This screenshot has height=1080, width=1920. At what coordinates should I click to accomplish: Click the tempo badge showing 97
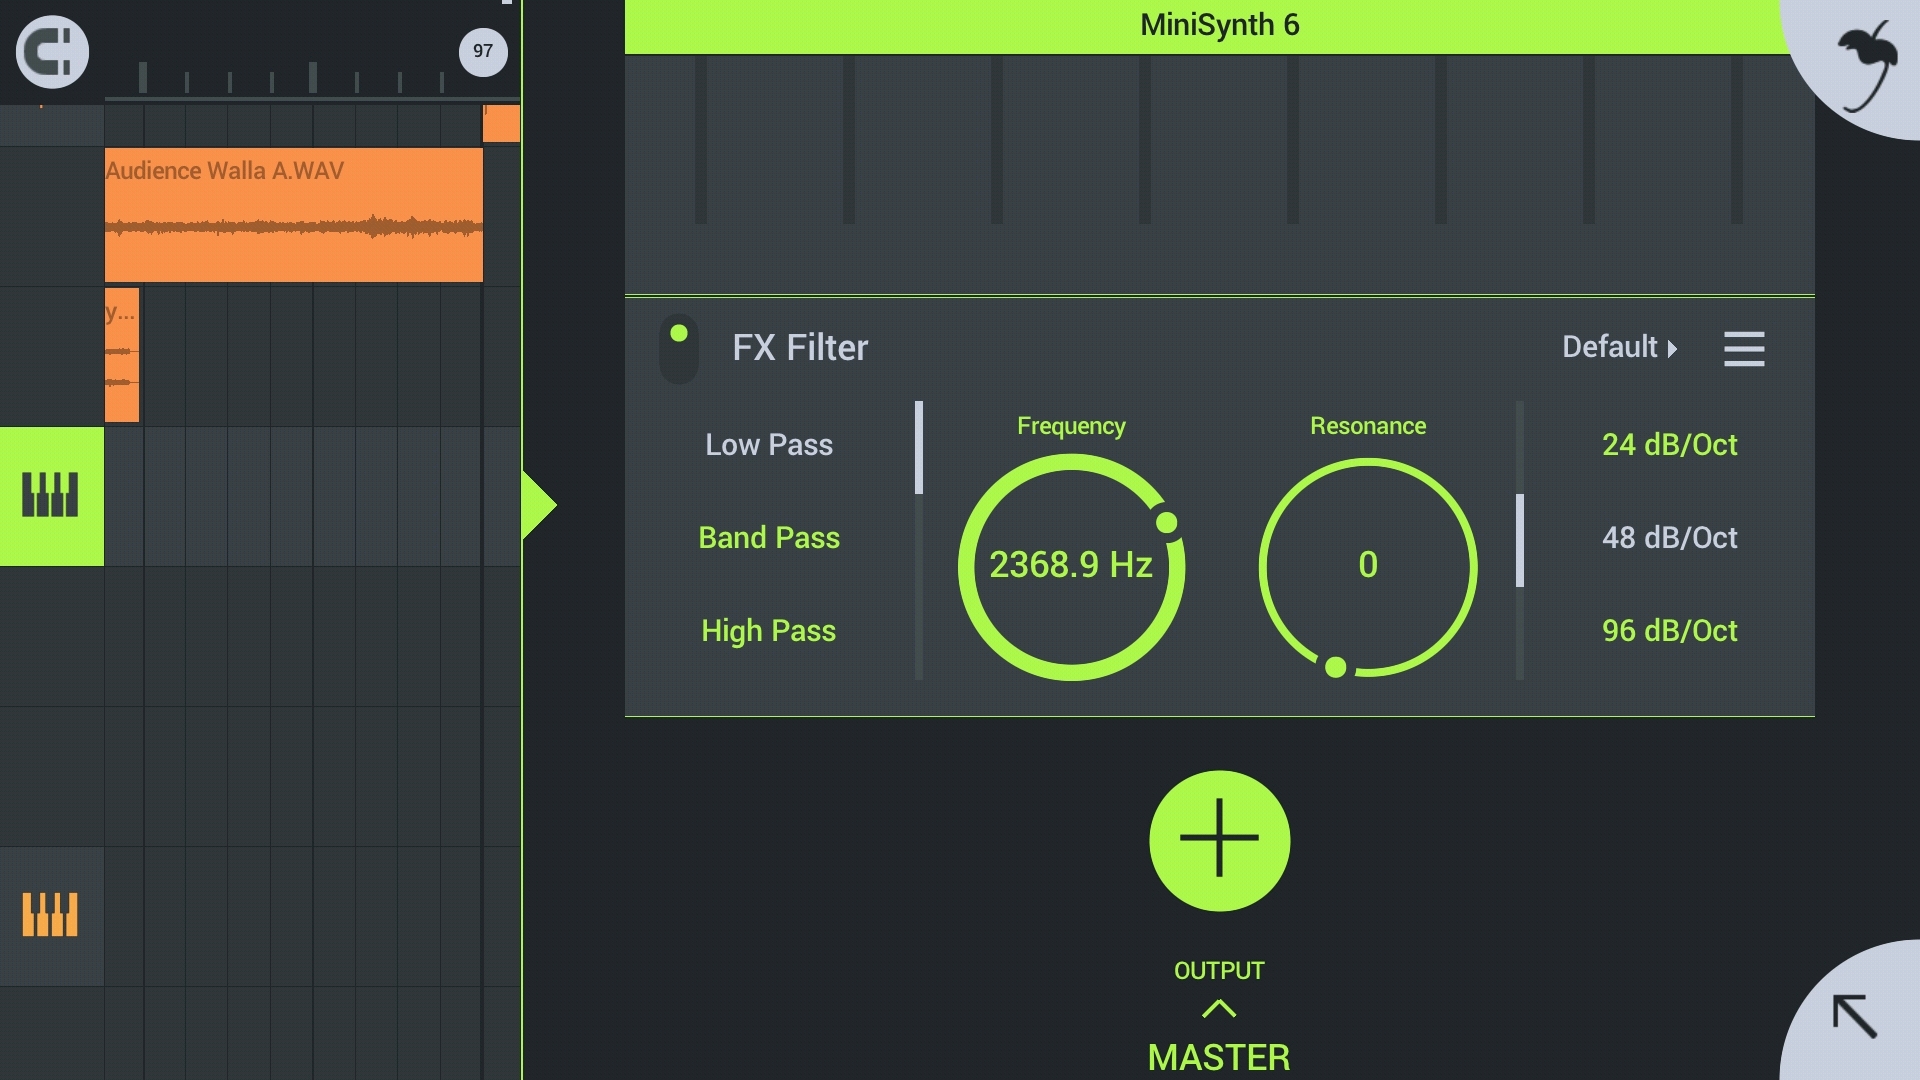482,52
